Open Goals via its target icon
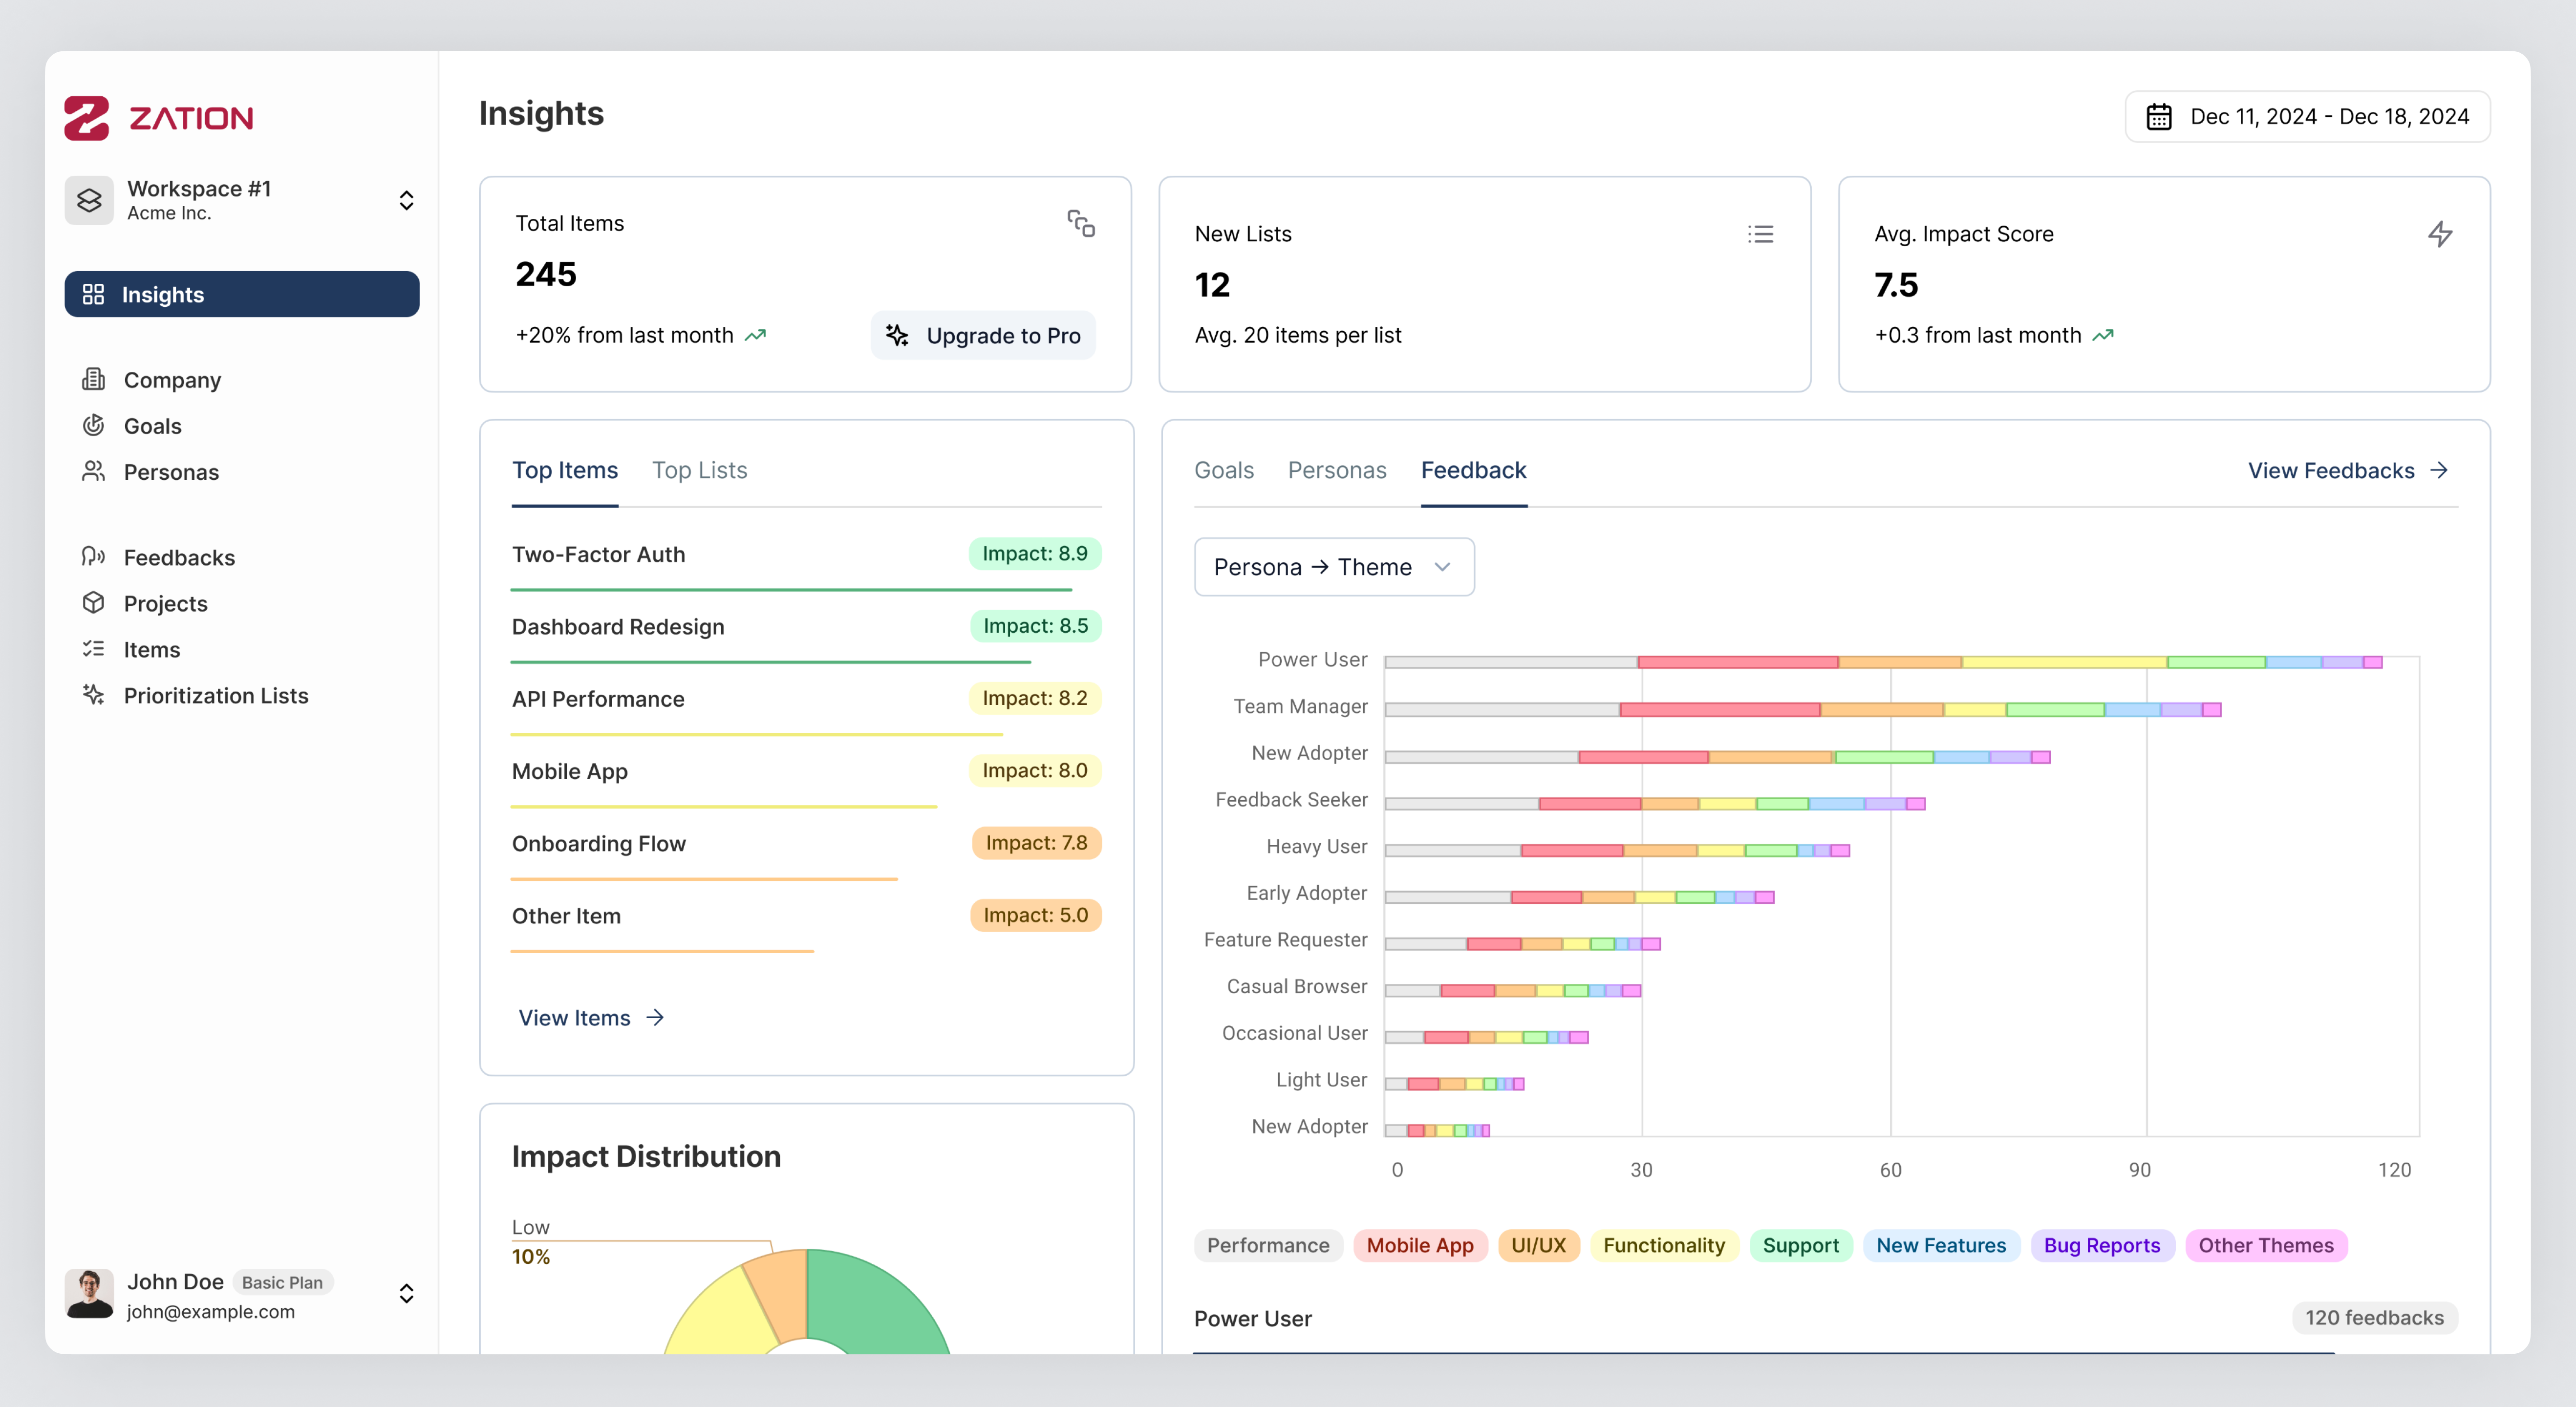Image resolution: width=2576 pixels, height=1407 pixels. pyautogui.click(x=93, y=425)
